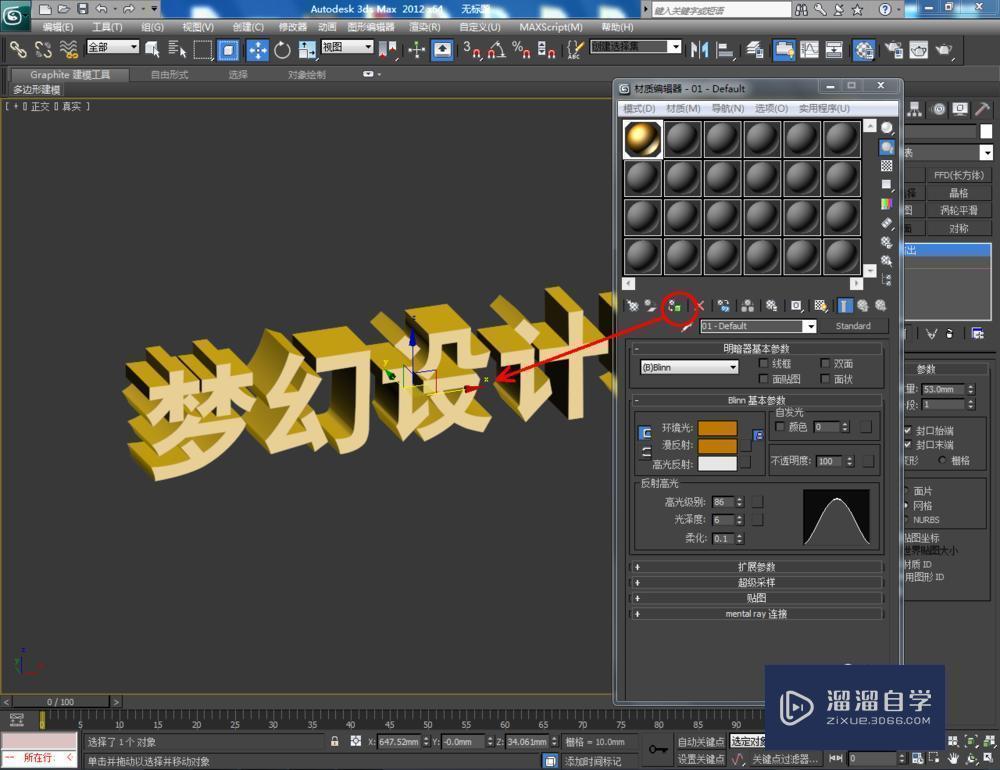Enable the 线框 (wireframe) checkbox
The image size is (1000, 770).
tap(762, 363)
